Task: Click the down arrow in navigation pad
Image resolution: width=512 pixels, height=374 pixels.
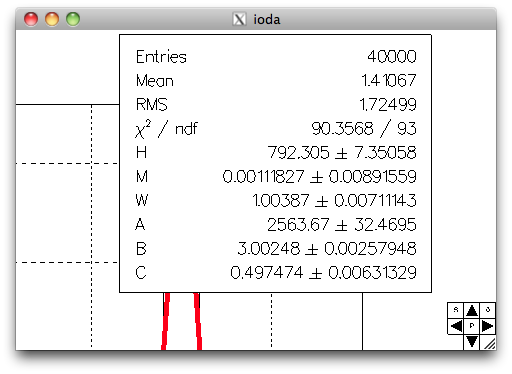Action: [x=472, y=342]
